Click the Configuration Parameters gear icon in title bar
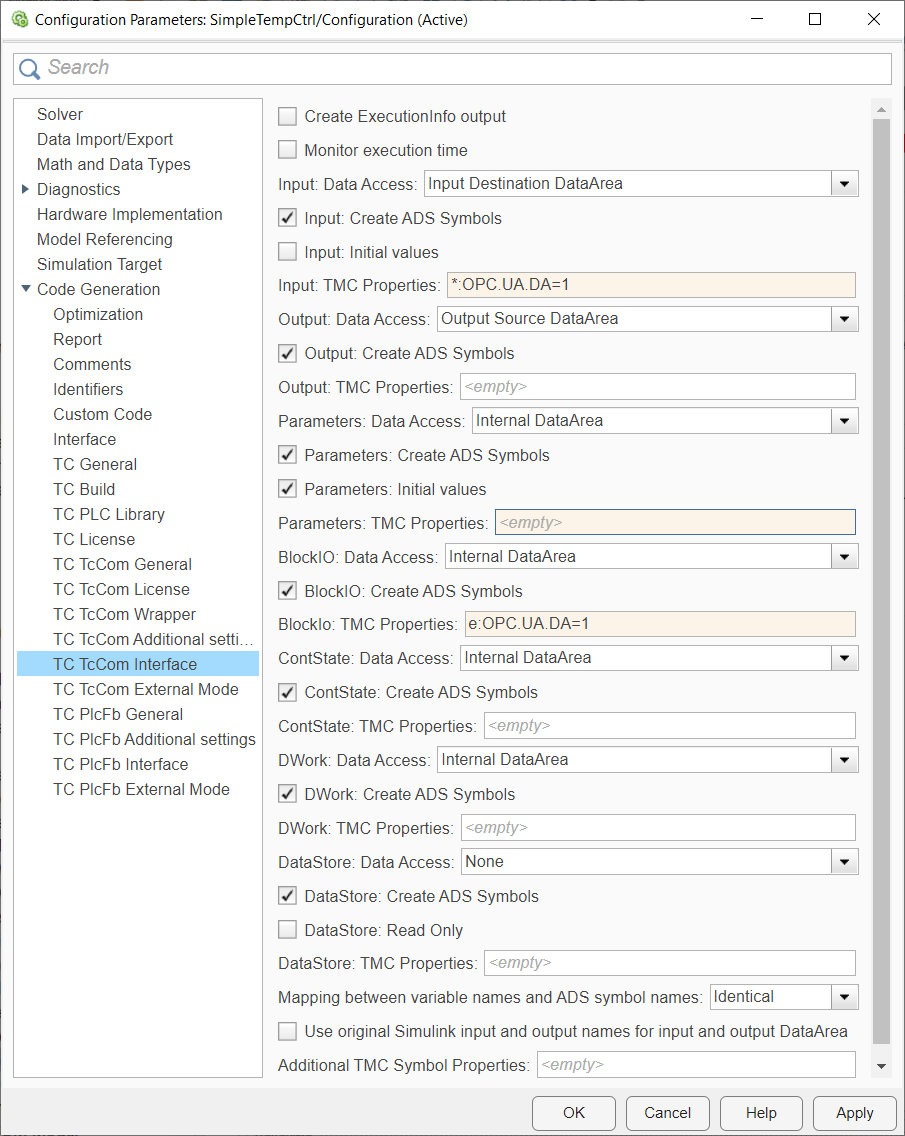 pyautogui.click(x=20, y=20)
